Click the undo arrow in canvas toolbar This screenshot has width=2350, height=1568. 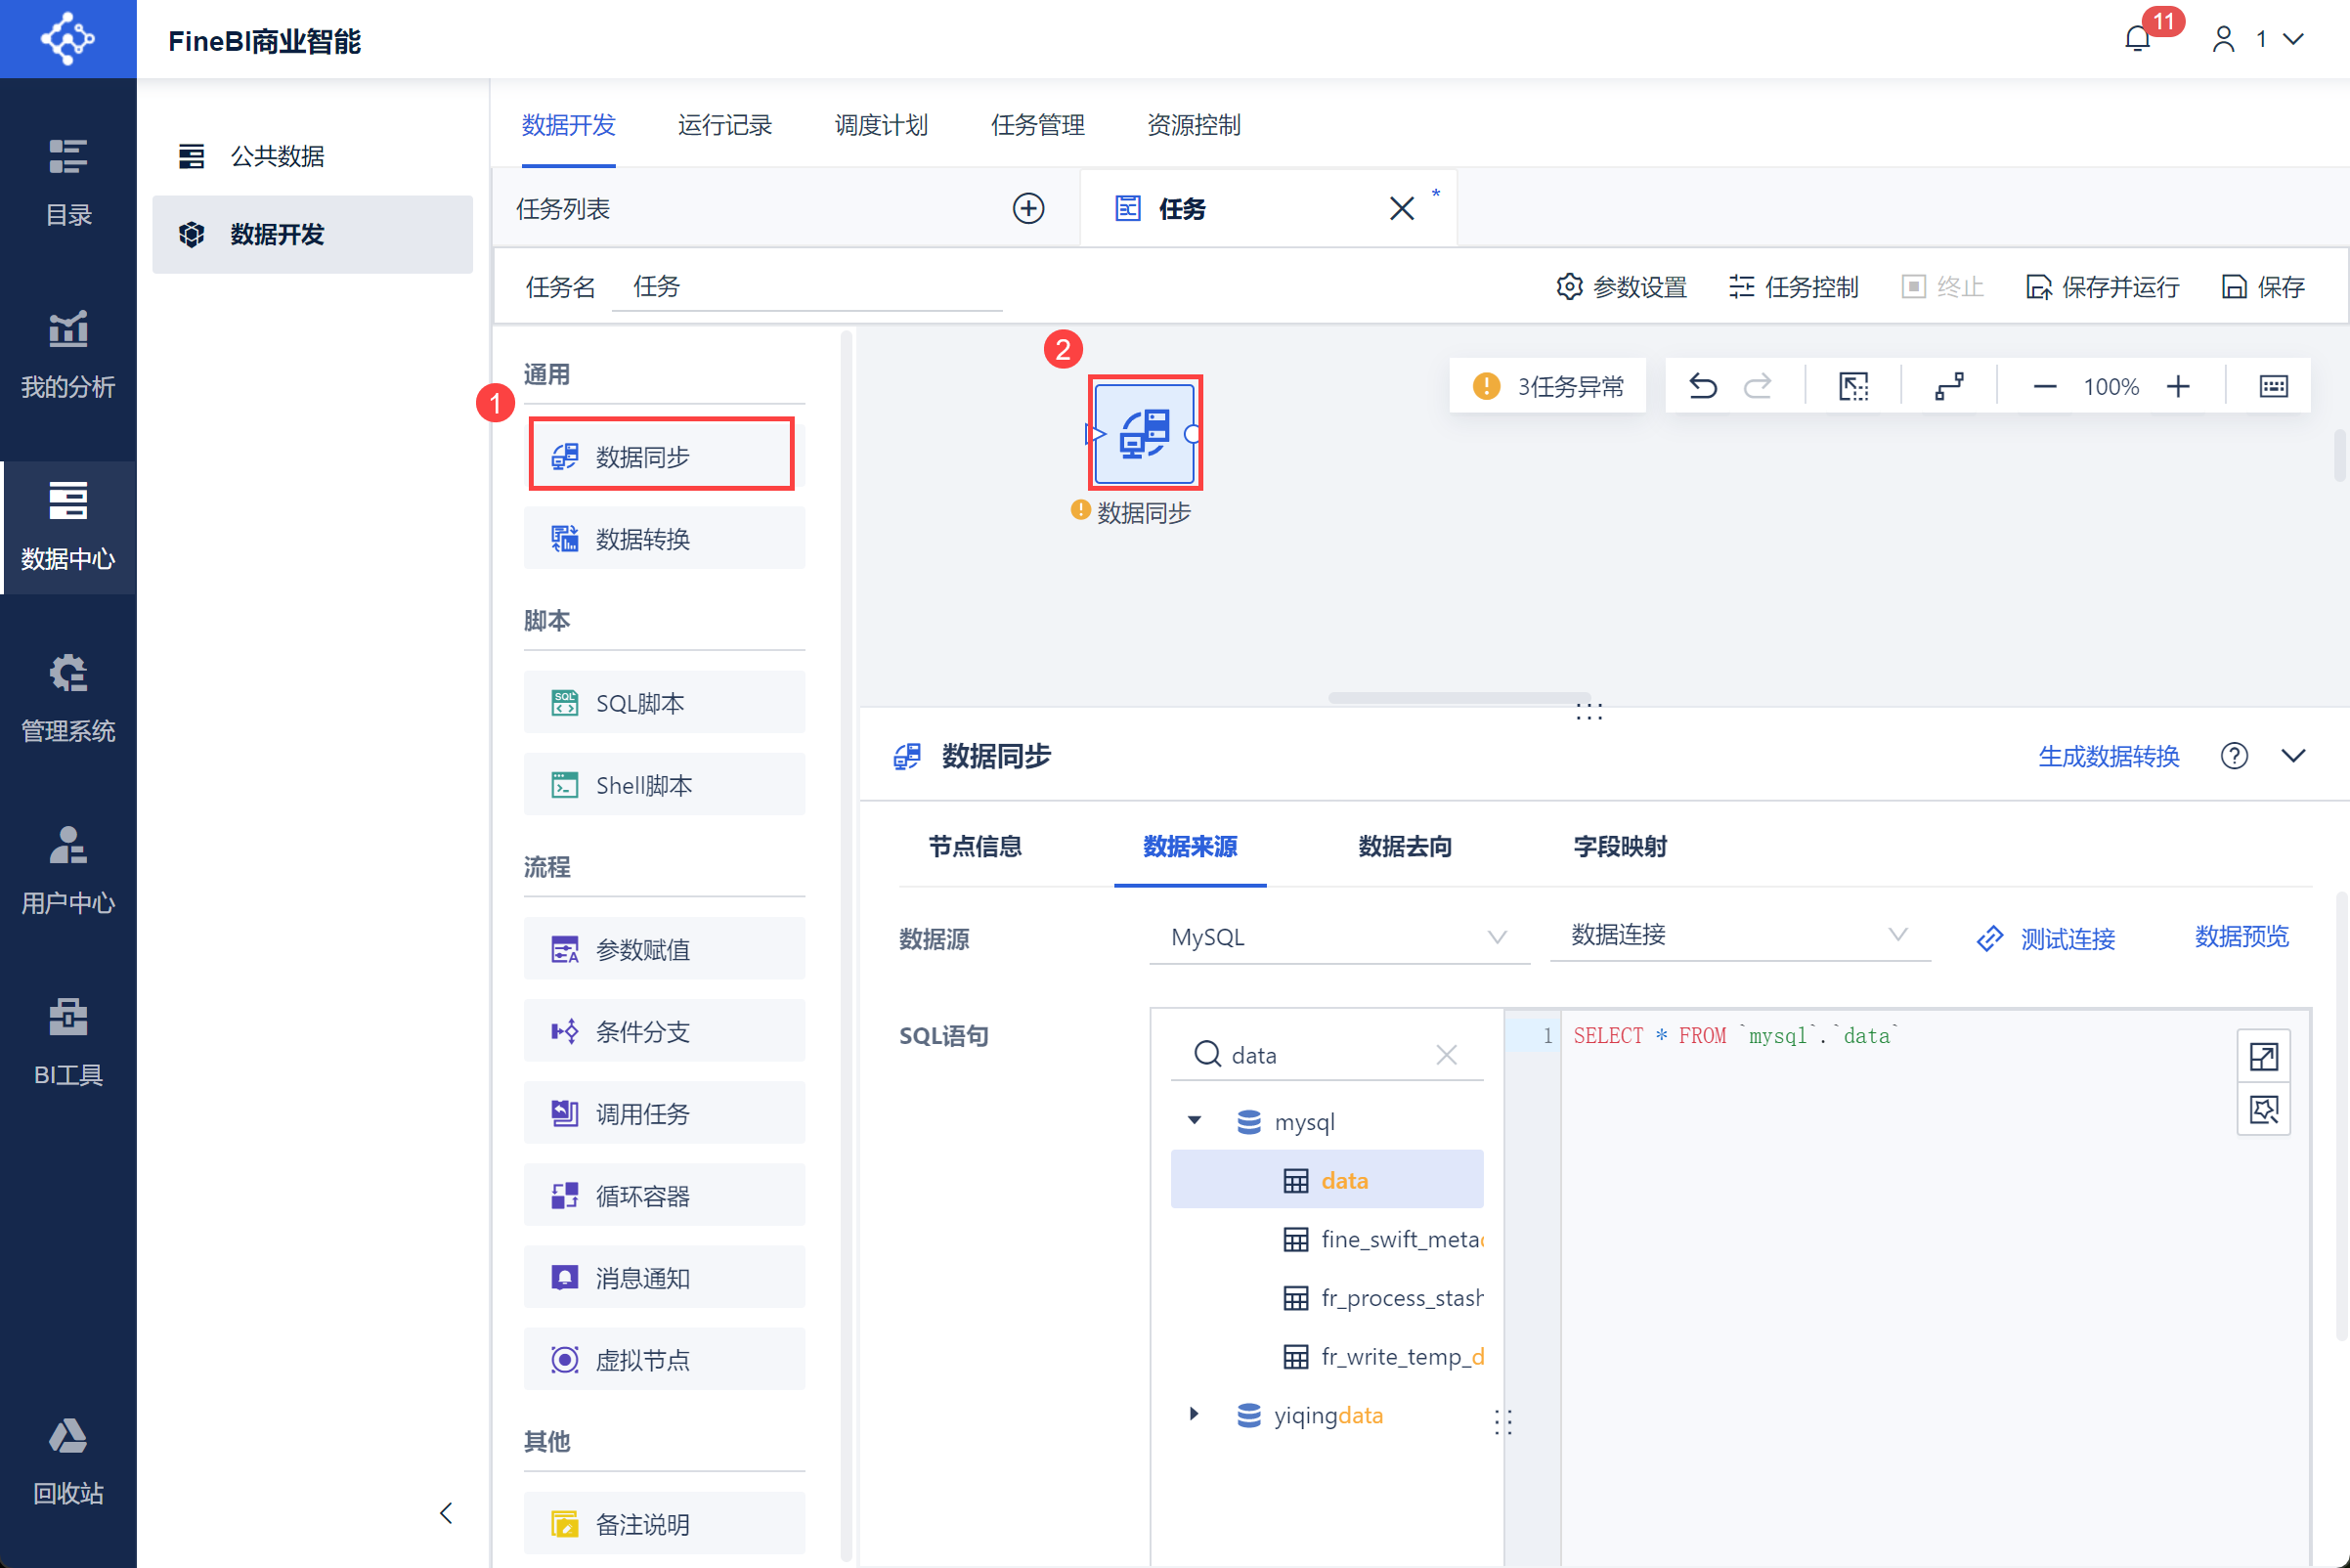1702,386
